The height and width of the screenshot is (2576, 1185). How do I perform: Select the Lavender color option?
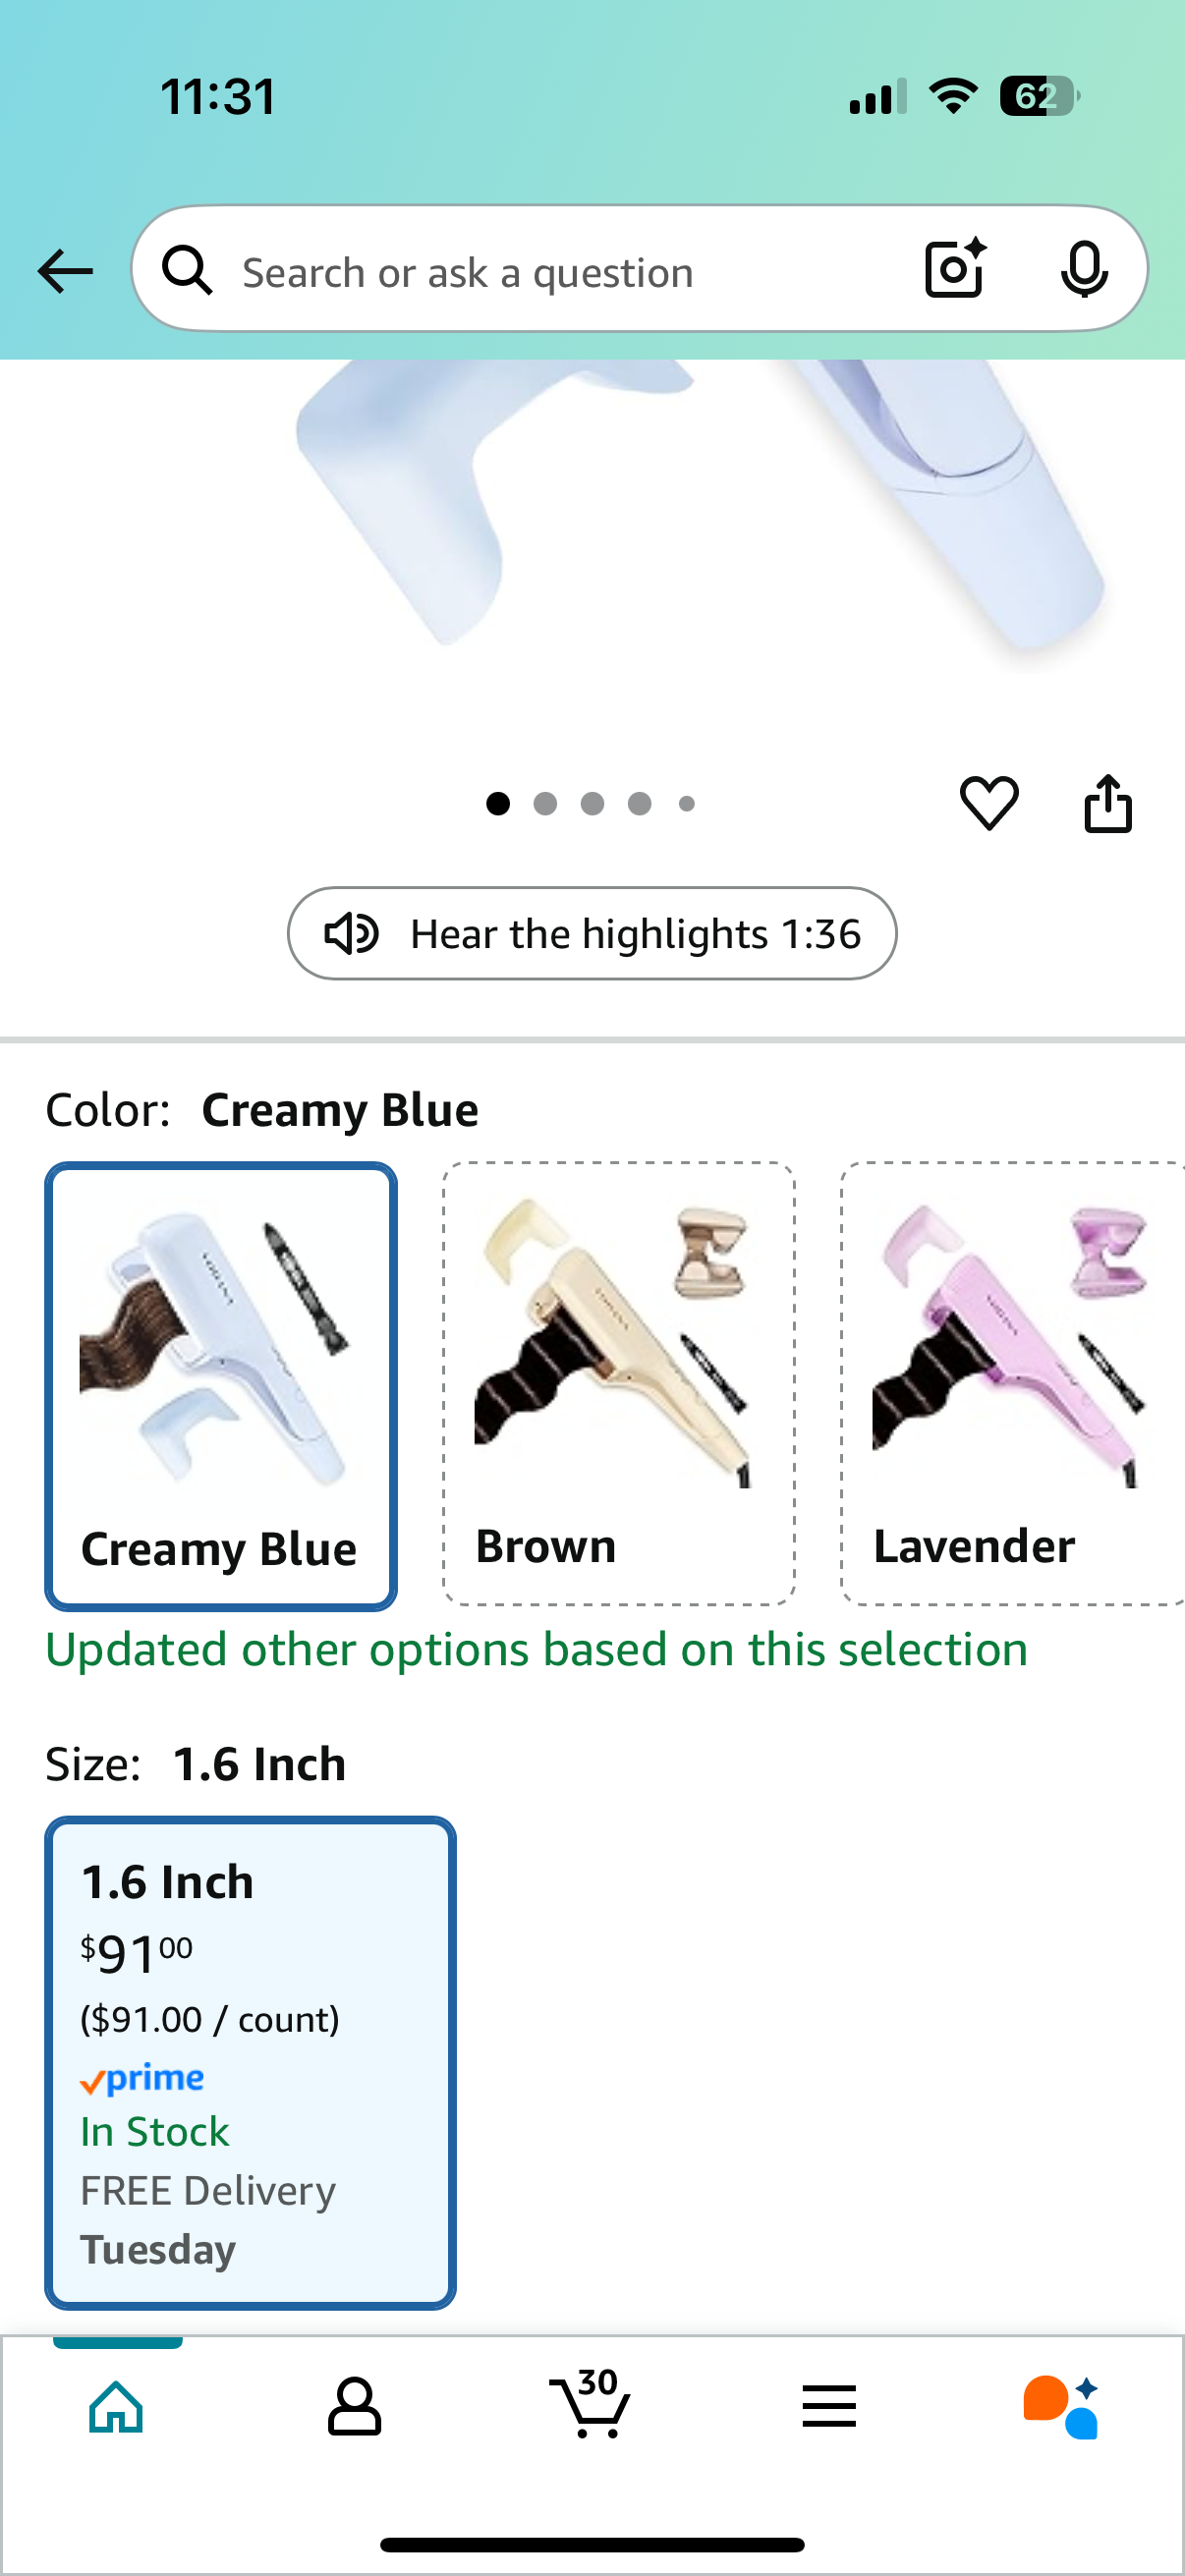[x=1012, y=1383]
